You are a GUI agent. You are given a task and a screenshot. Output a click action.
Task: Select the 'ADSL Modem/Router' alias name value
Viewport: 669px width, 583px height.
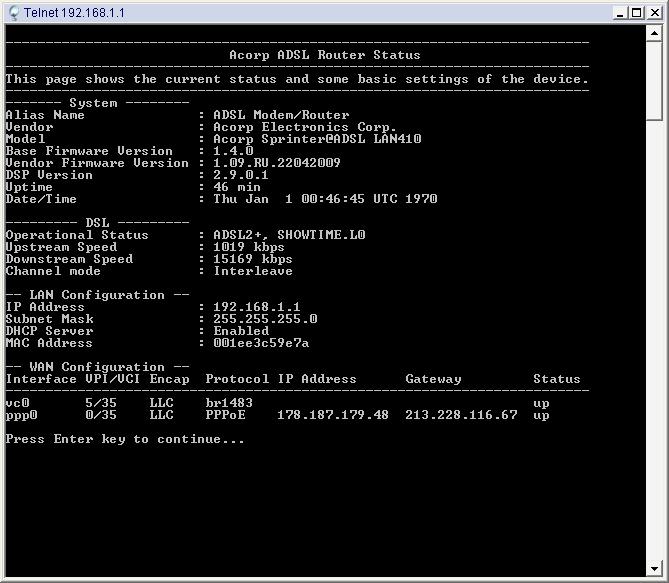click(x=281, y=115)
